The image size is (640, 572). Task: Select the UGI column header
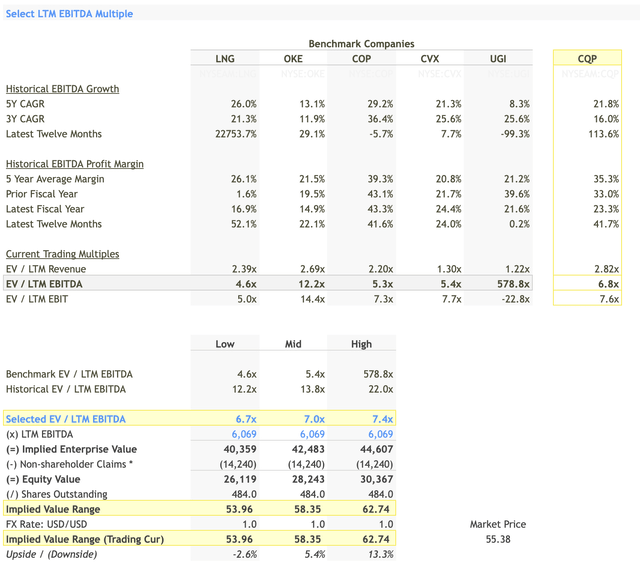(x=498, y=59)
